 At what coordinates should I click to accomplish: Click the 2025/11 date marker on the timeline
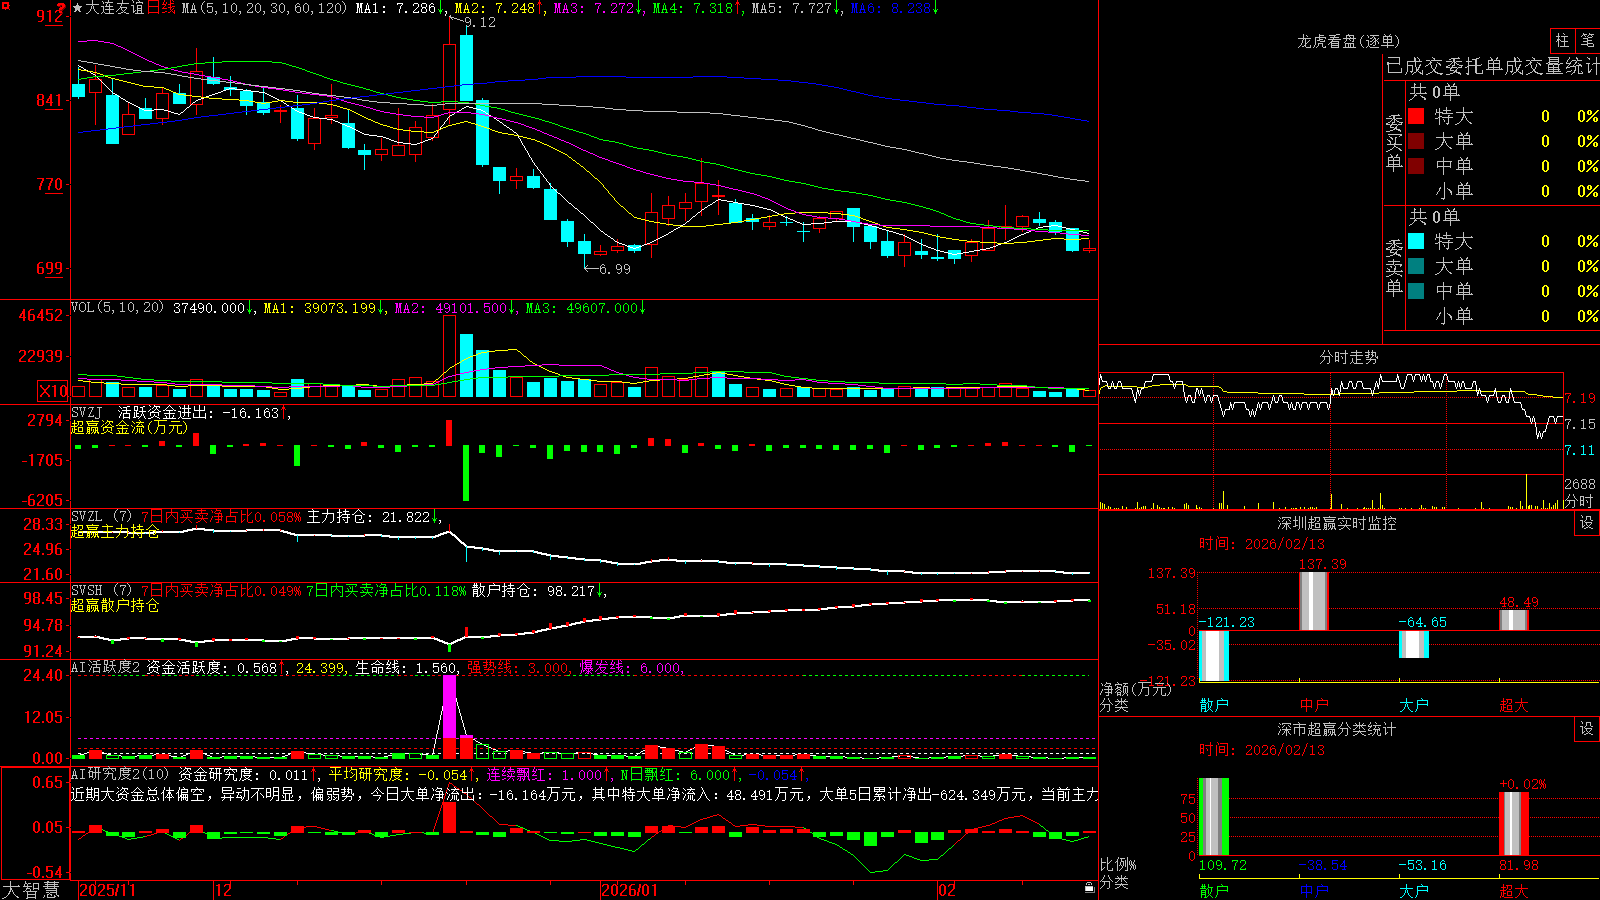point(107,890)
